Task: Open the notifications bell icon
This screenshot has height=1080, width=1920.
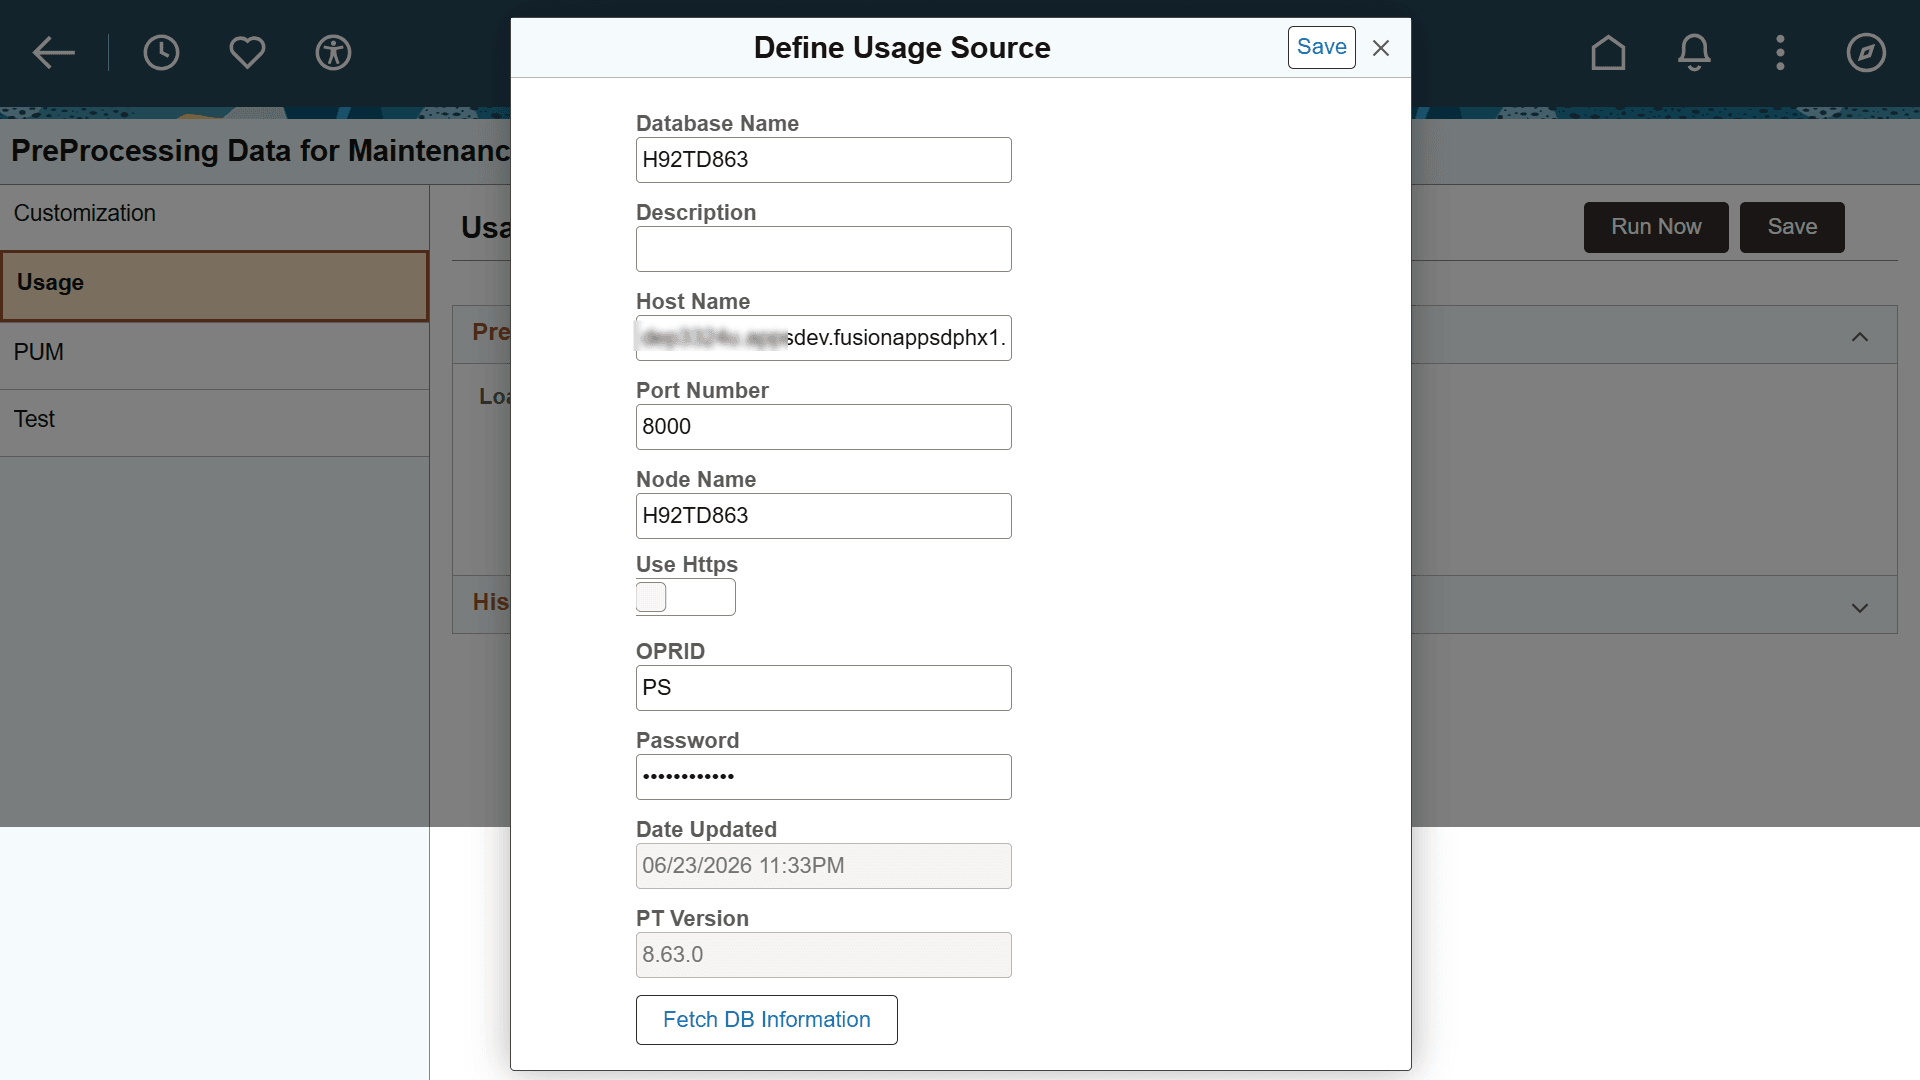Action: 1694,52
